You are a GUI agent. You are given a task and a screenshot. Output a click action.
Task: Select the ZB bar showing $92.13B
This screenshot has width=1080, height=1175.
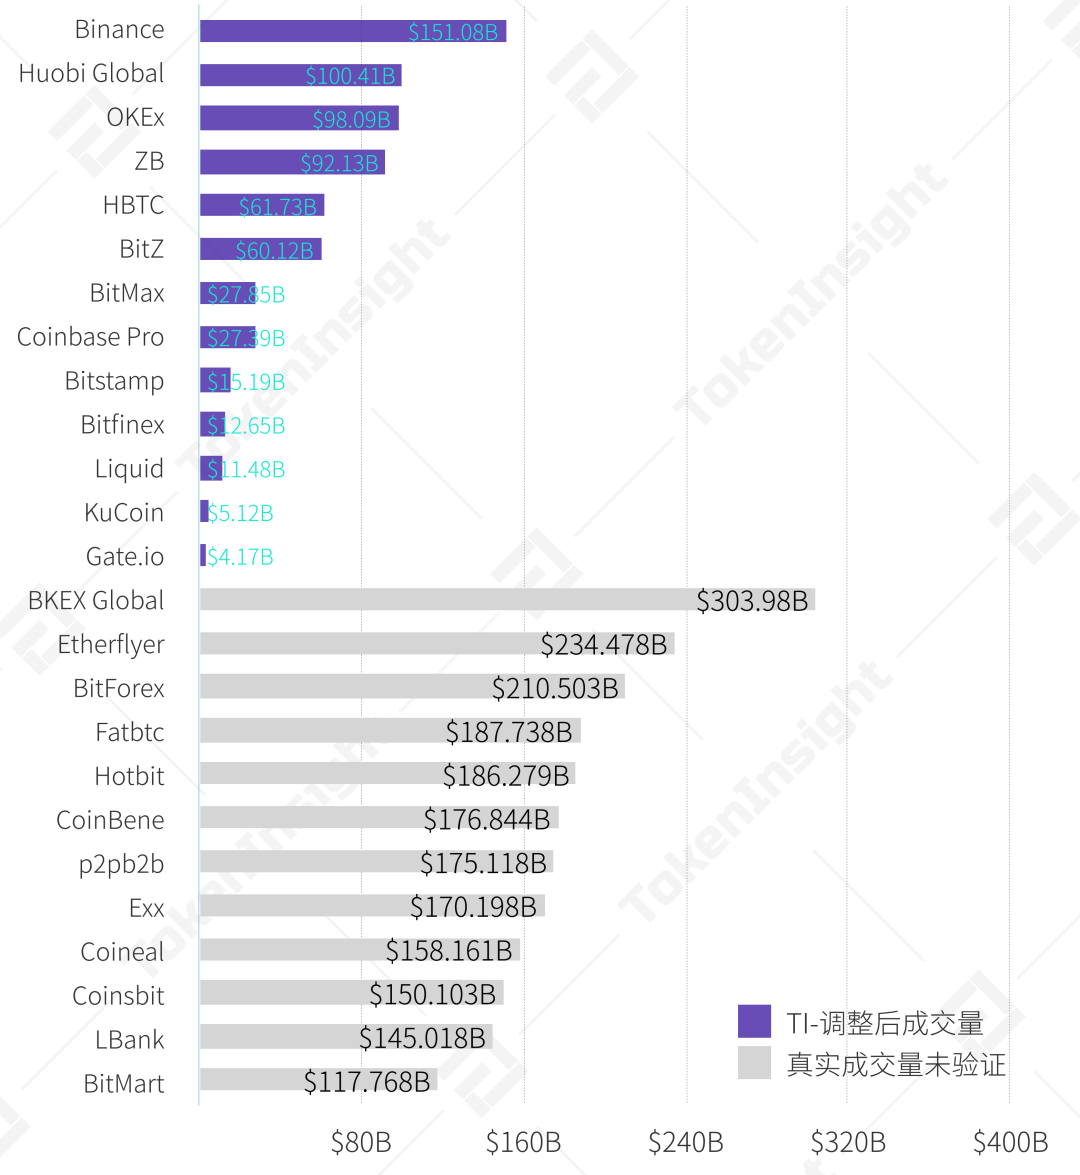291,162
